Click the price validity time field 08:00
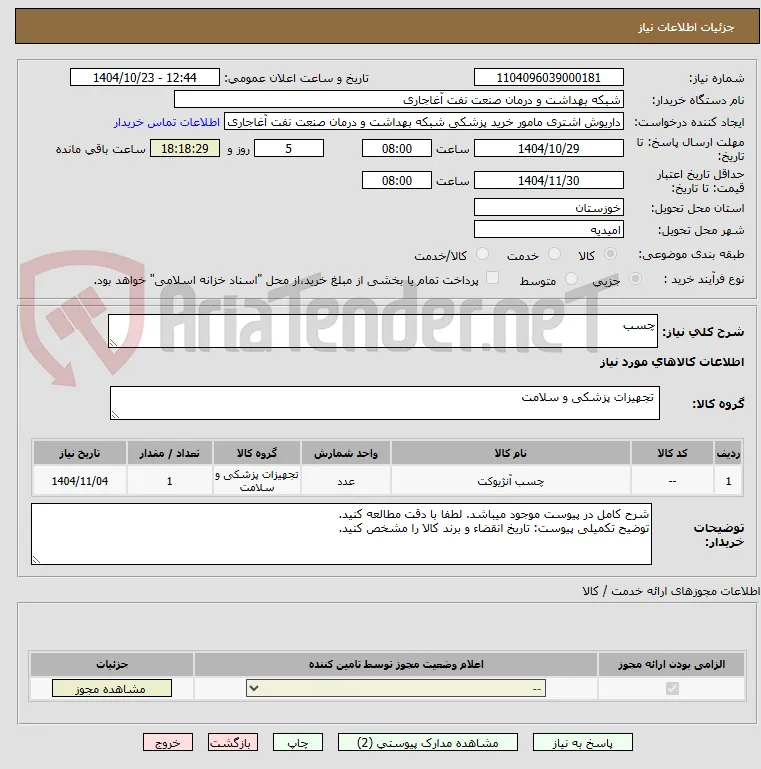 pos(397,180)
